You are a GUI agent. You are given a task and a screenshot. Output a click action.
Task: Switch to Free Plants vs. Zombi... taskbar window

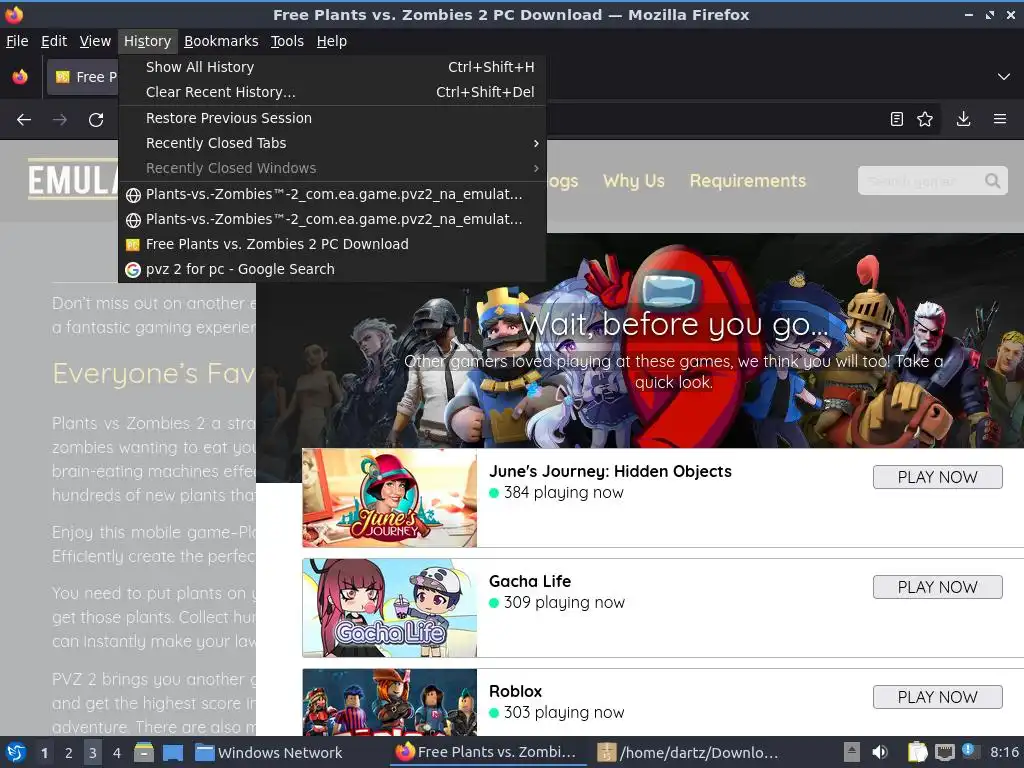(487, 752)
